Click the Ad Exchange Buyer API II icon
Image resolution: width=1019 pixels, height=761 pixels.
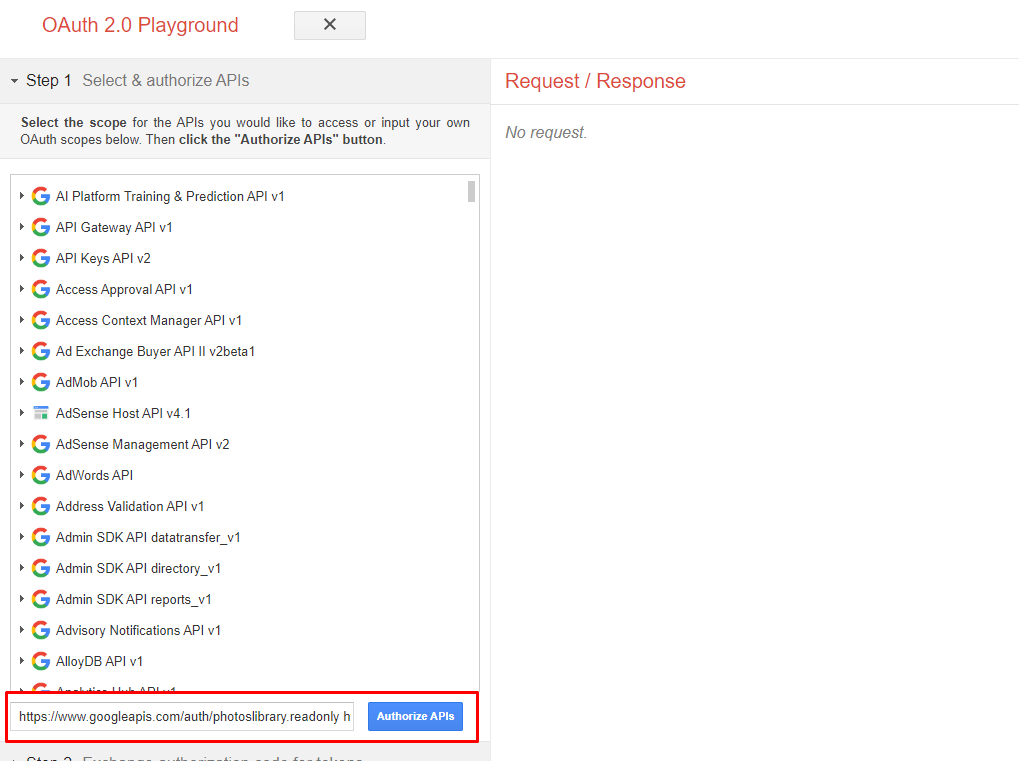[x=40, y=350]
